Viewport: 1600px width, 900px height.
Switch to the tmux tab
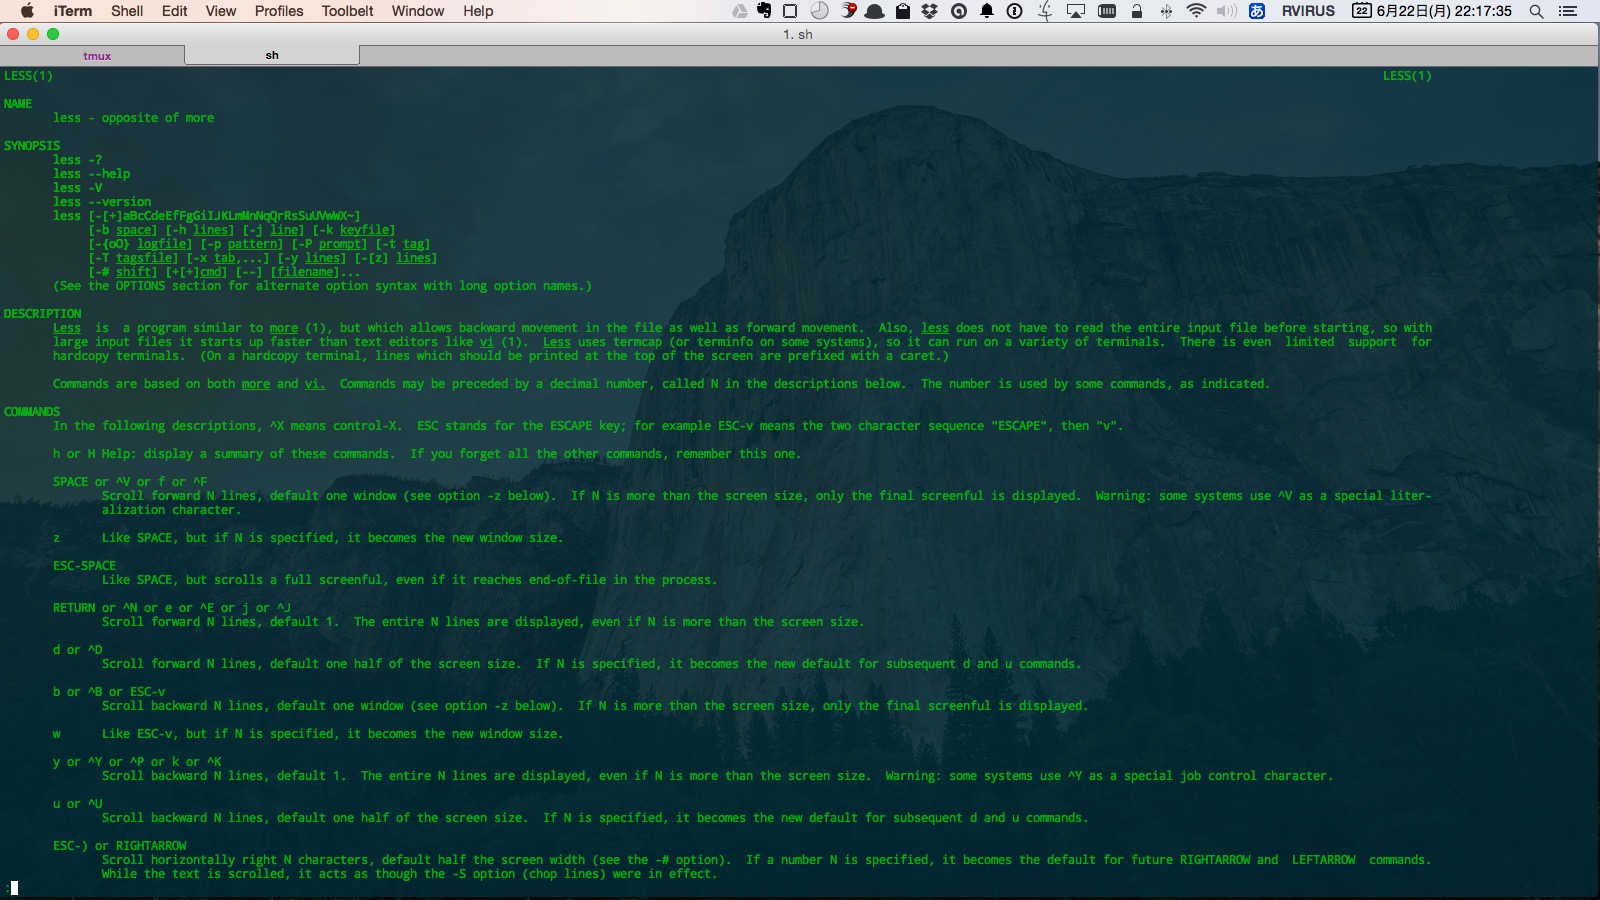click(97, 56)
